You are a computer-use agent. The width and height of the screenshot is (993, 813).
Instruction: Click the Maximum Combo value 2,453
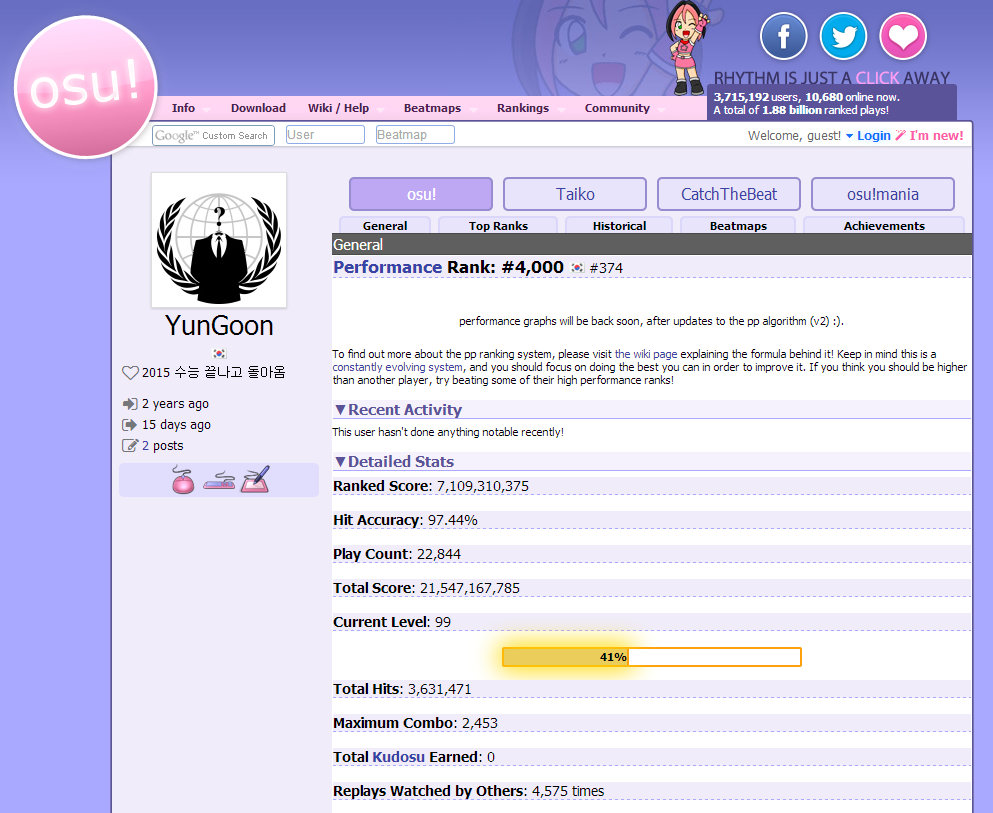coord(480,724)
